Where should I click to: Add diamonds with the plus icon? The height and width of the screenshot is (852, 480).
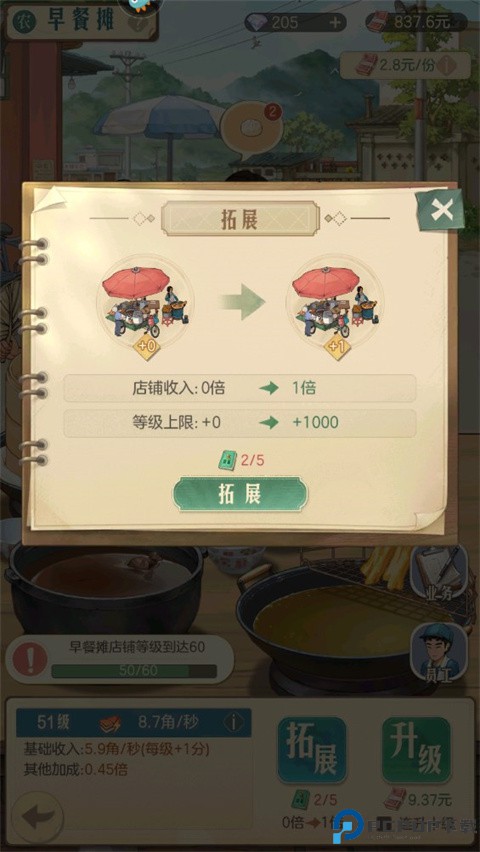point(335,22)
